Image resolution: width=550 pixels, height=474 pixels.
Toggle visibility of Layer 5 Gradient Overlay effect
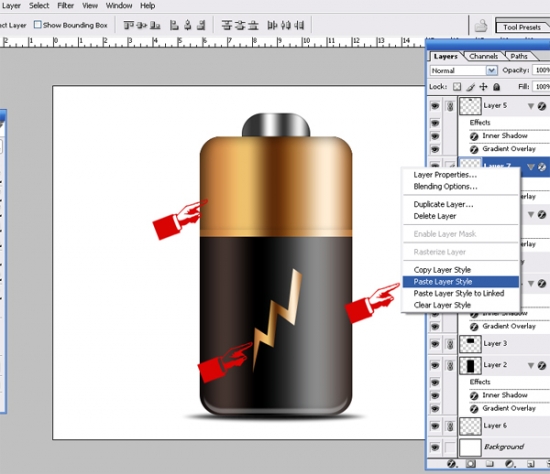point(435,149)
